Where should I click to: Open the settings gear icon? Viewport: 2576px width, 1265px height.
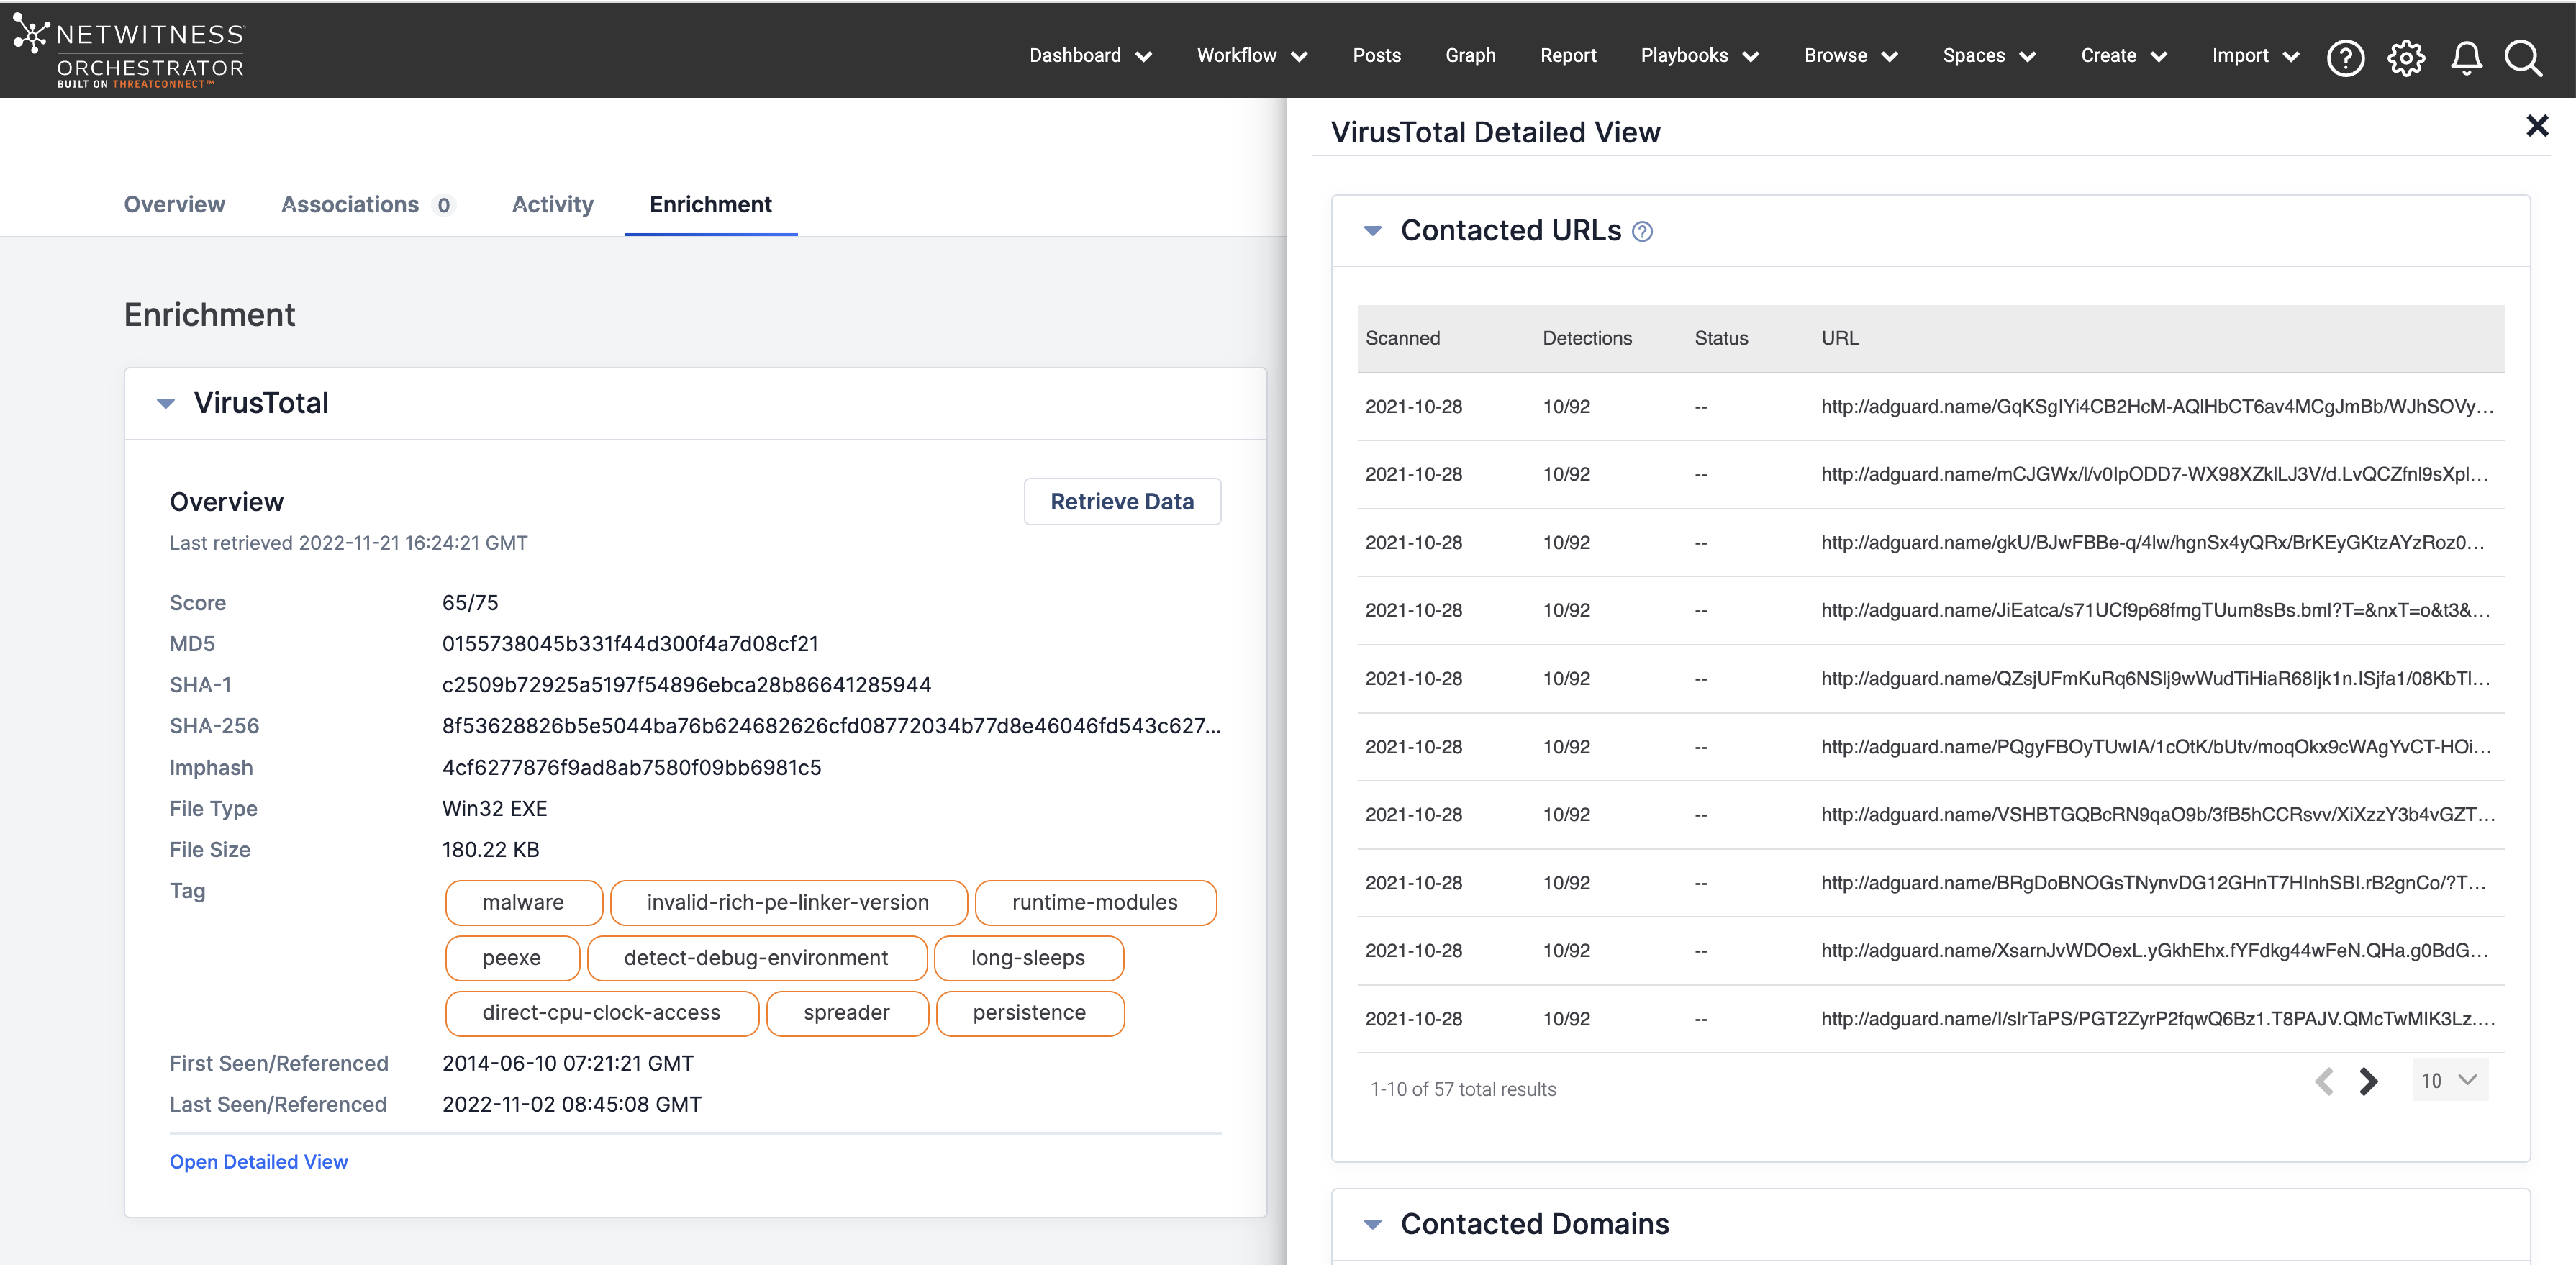tap(2406, 57)
